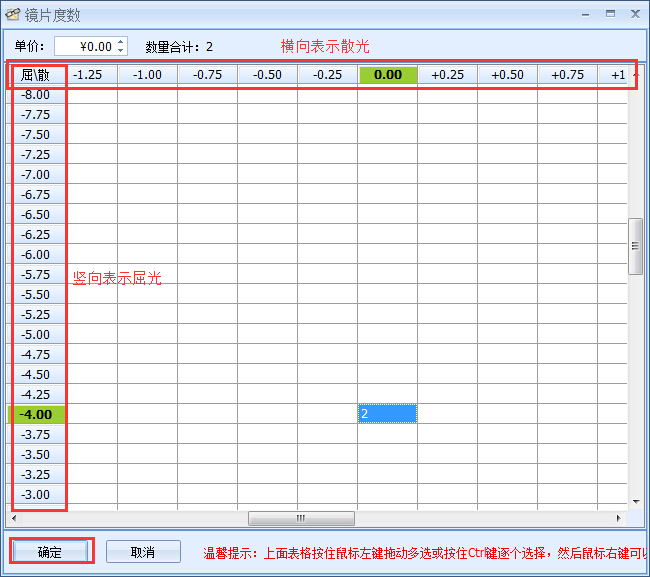Click the scroll-right arrow of horizontal scrollbar
The width and height of the screenshot is (650, 577).
(618, 518)
